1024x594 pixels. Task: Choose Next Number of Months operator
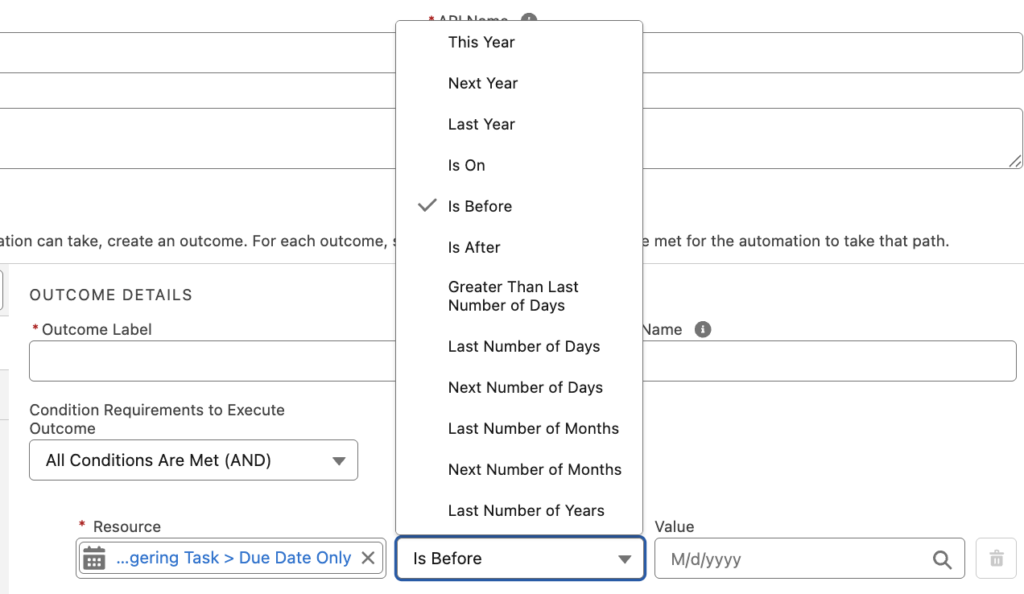click(x=535, y=469)
